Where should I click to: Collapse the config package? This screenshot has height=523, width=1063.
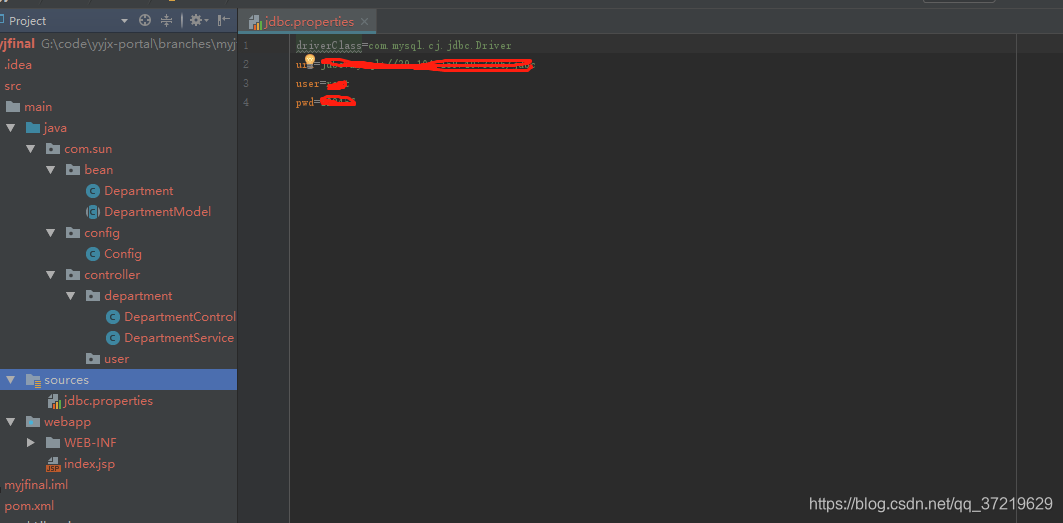[x=51, y=233]
